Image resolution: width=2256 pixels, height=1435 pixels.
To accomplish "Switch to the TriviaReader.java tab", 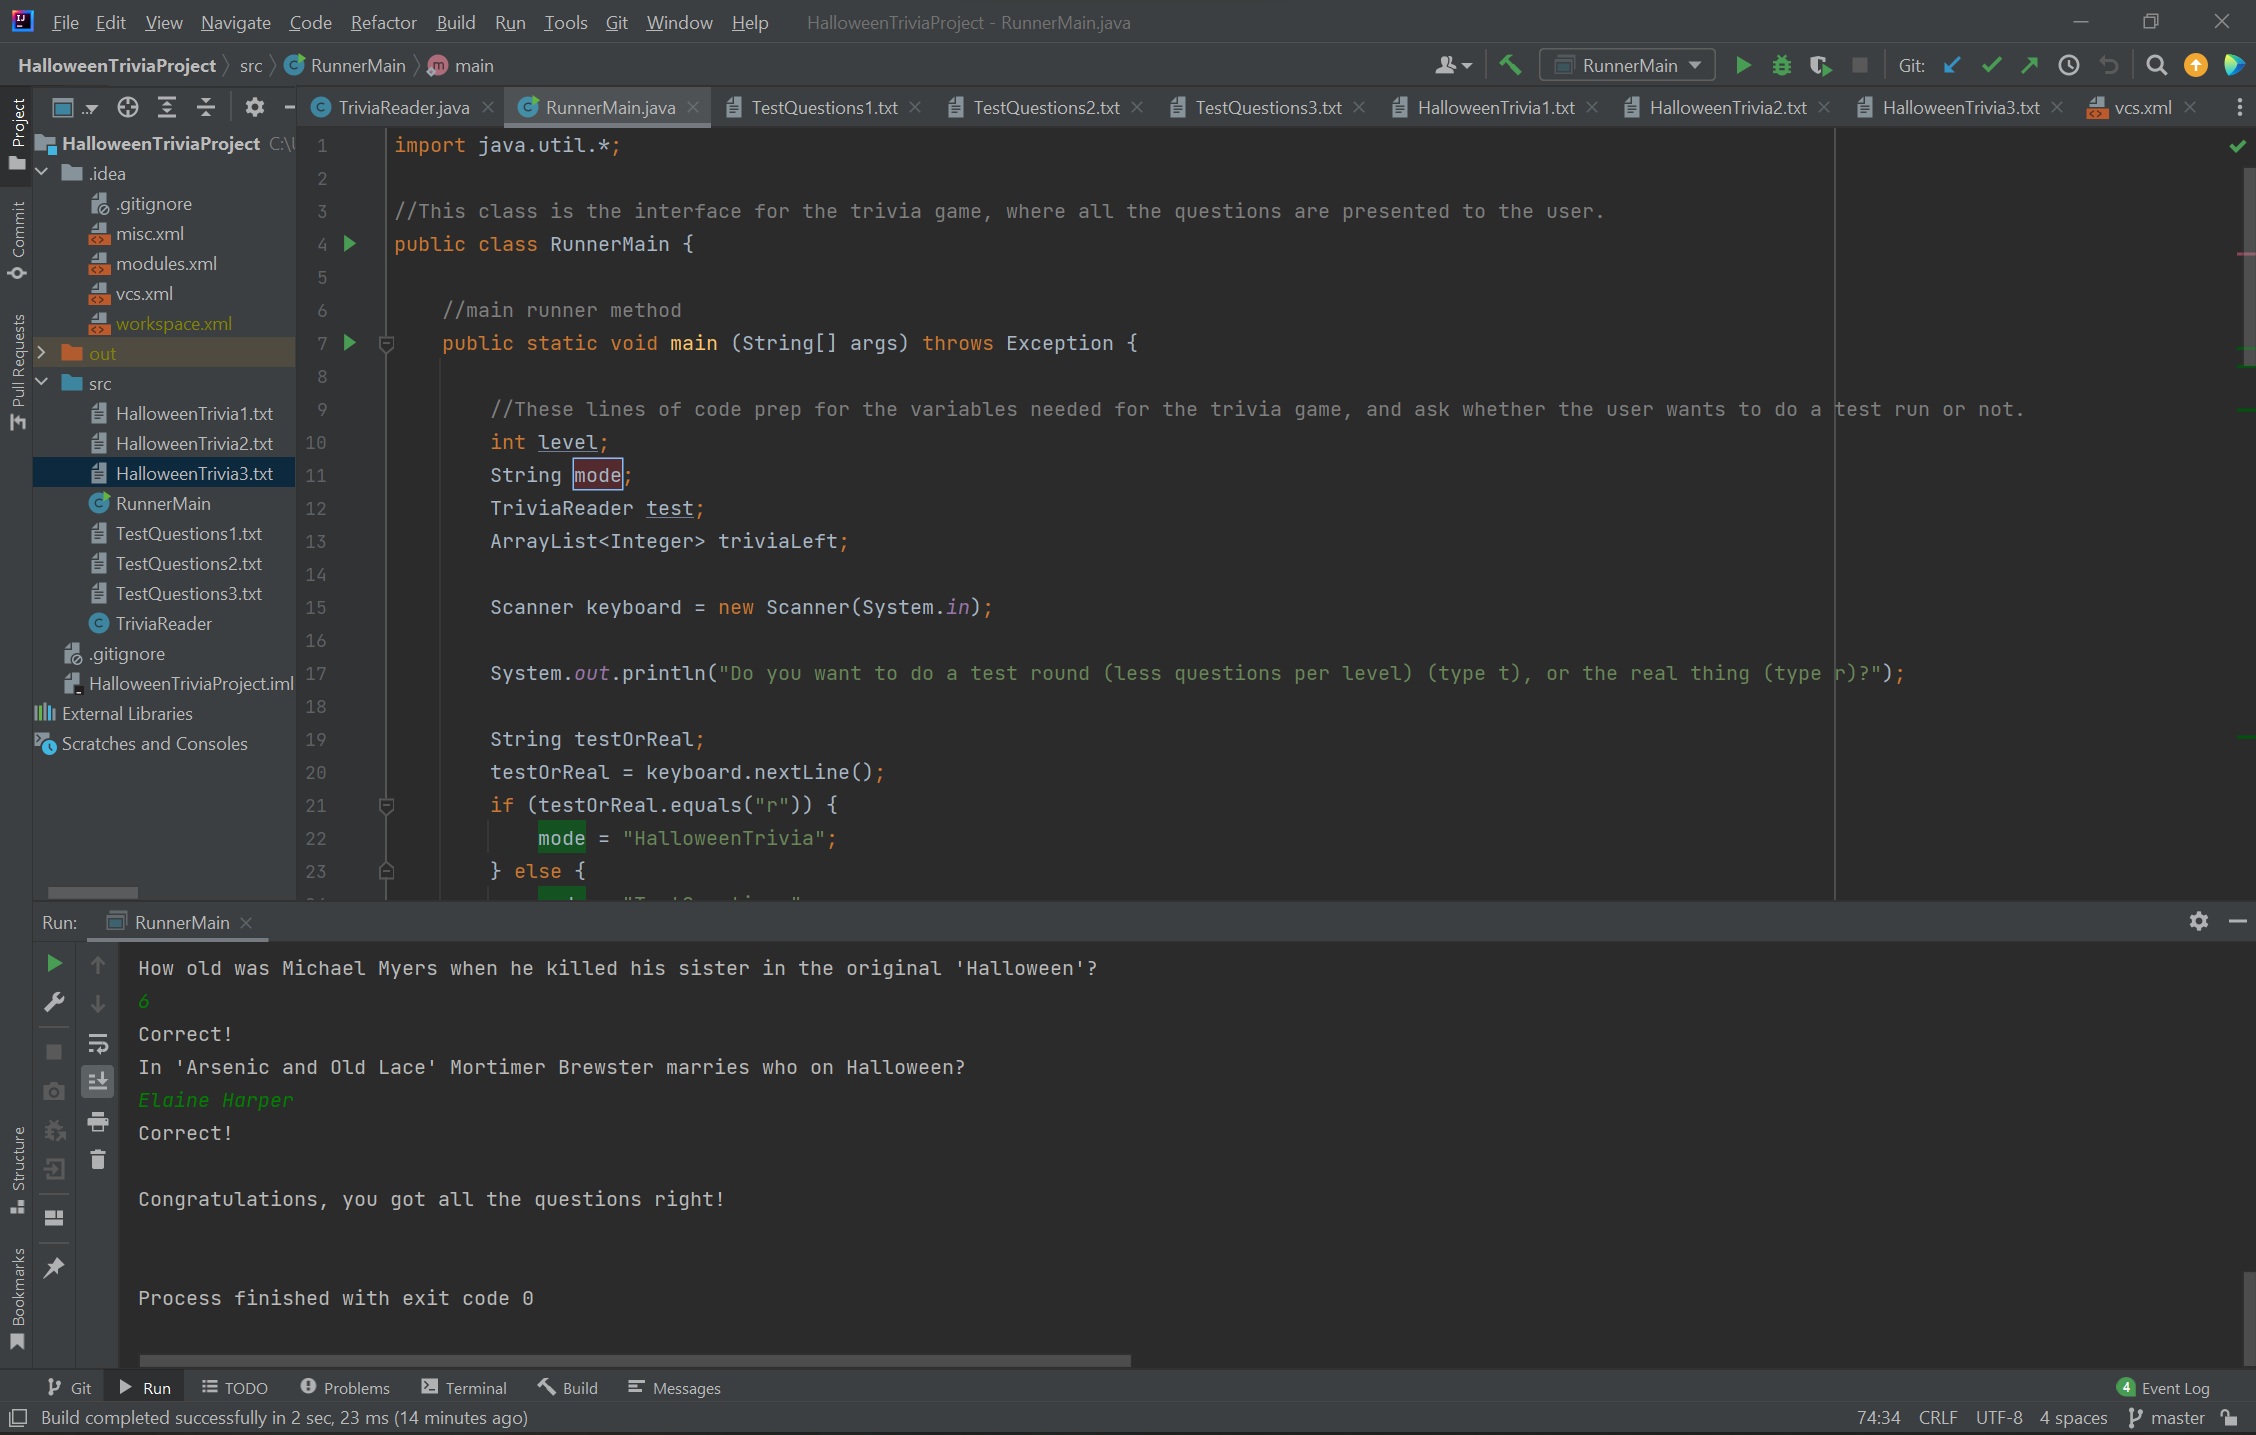I will click(x=403, y=107).
